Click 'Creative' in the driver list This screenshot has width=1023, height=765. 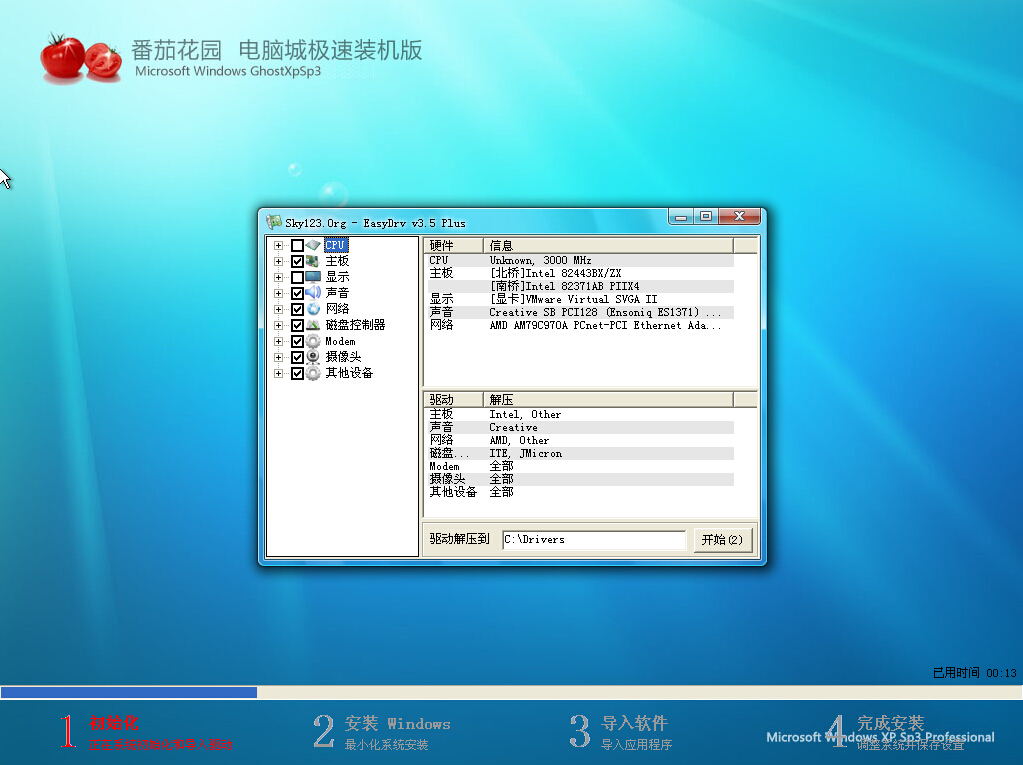[x=513, y=427]
